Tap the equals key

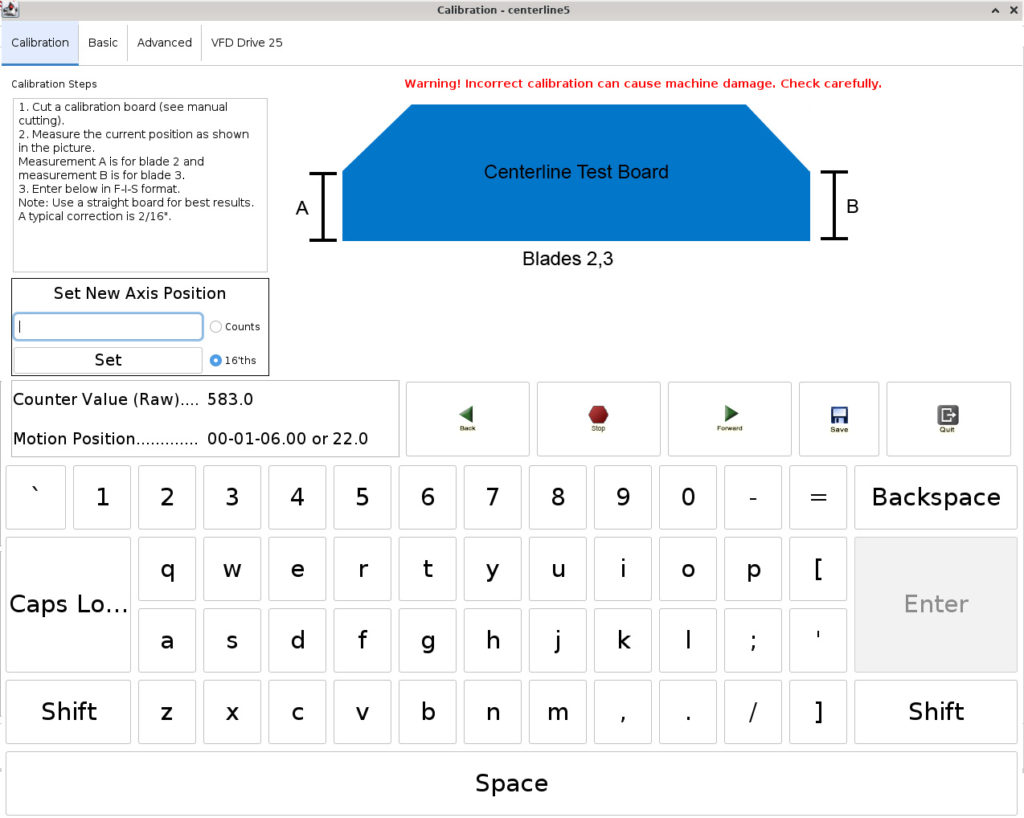[x=818, y=497]
